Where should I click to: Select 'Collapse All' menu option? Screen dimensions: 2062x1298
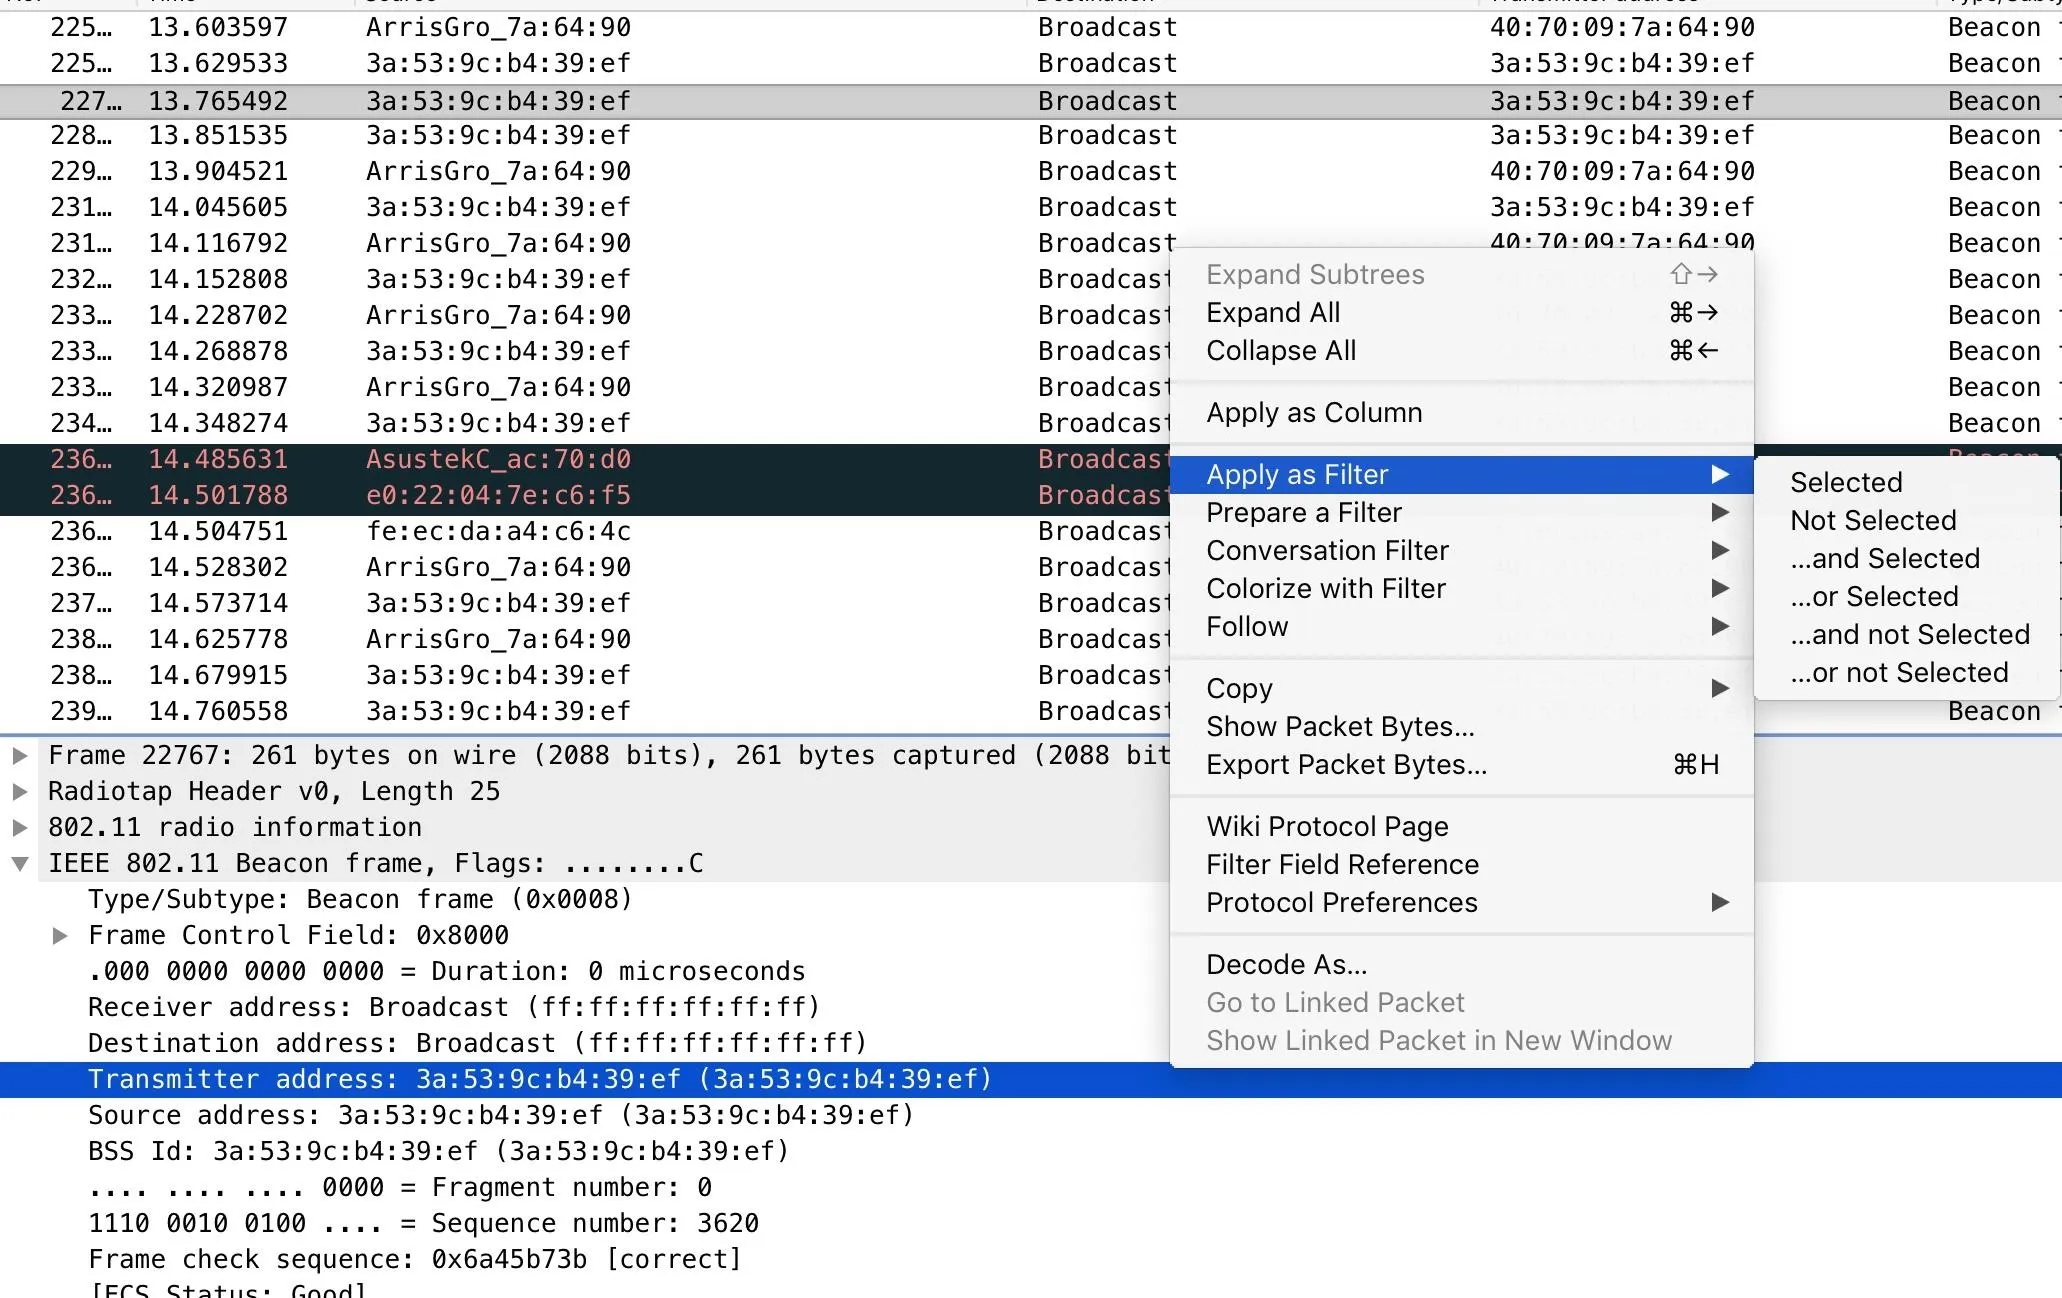pyautogui.click(x=1281, y=348)
